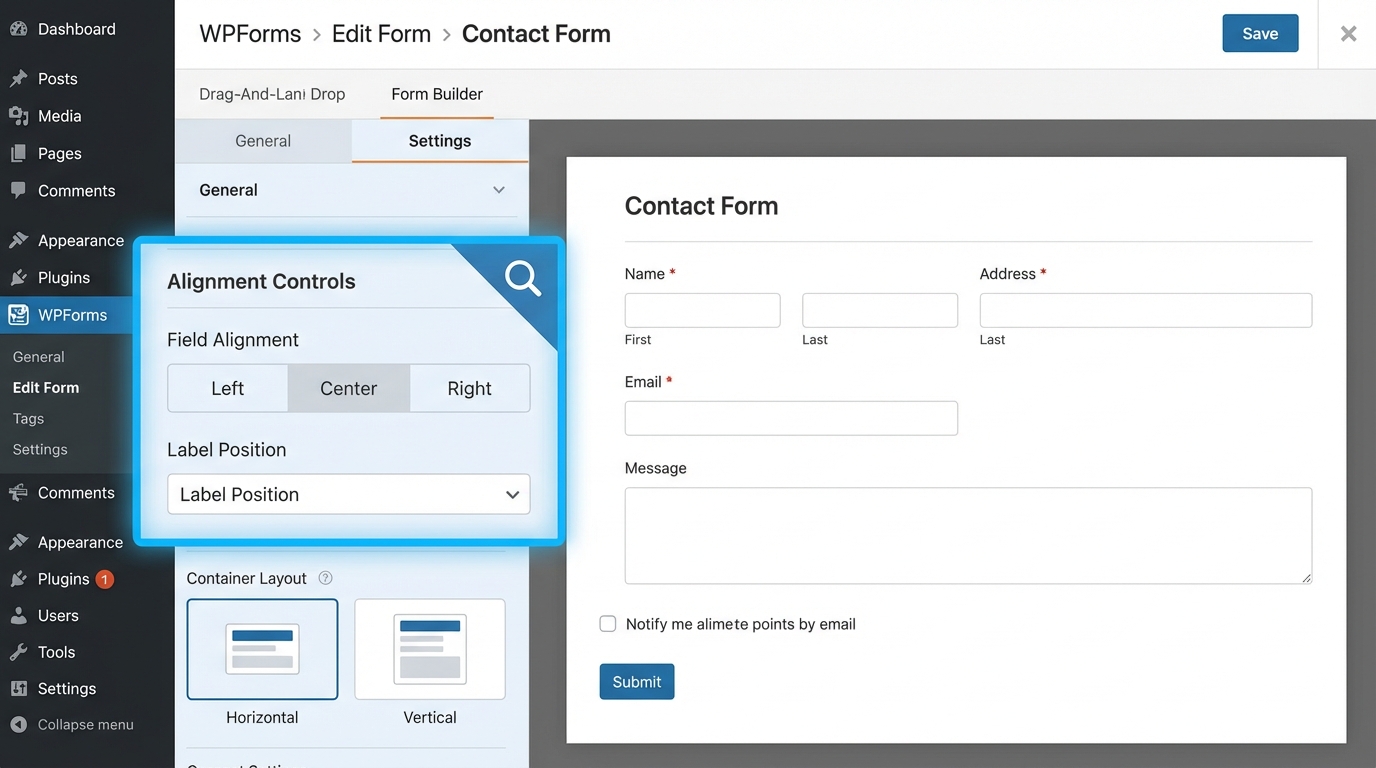Switch to the Settings tab

(439, 140)
